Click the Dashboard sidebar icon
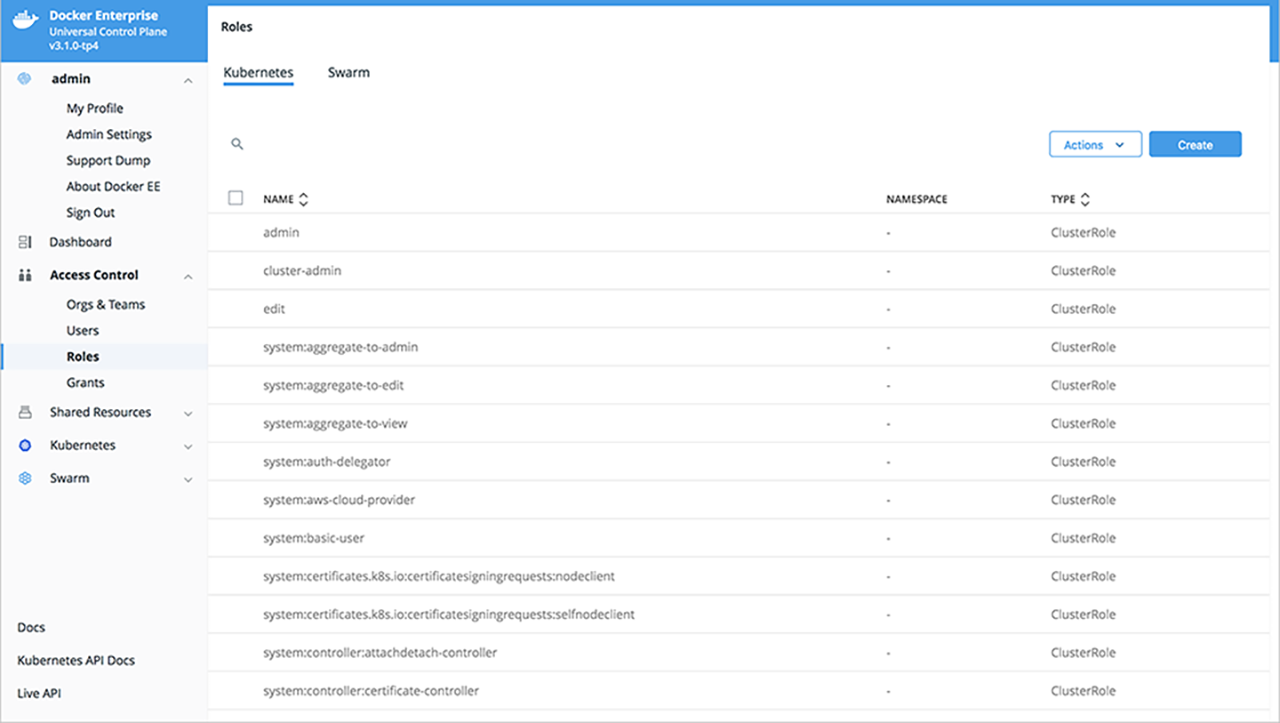The image size is (1280, 723). [25, 242]
